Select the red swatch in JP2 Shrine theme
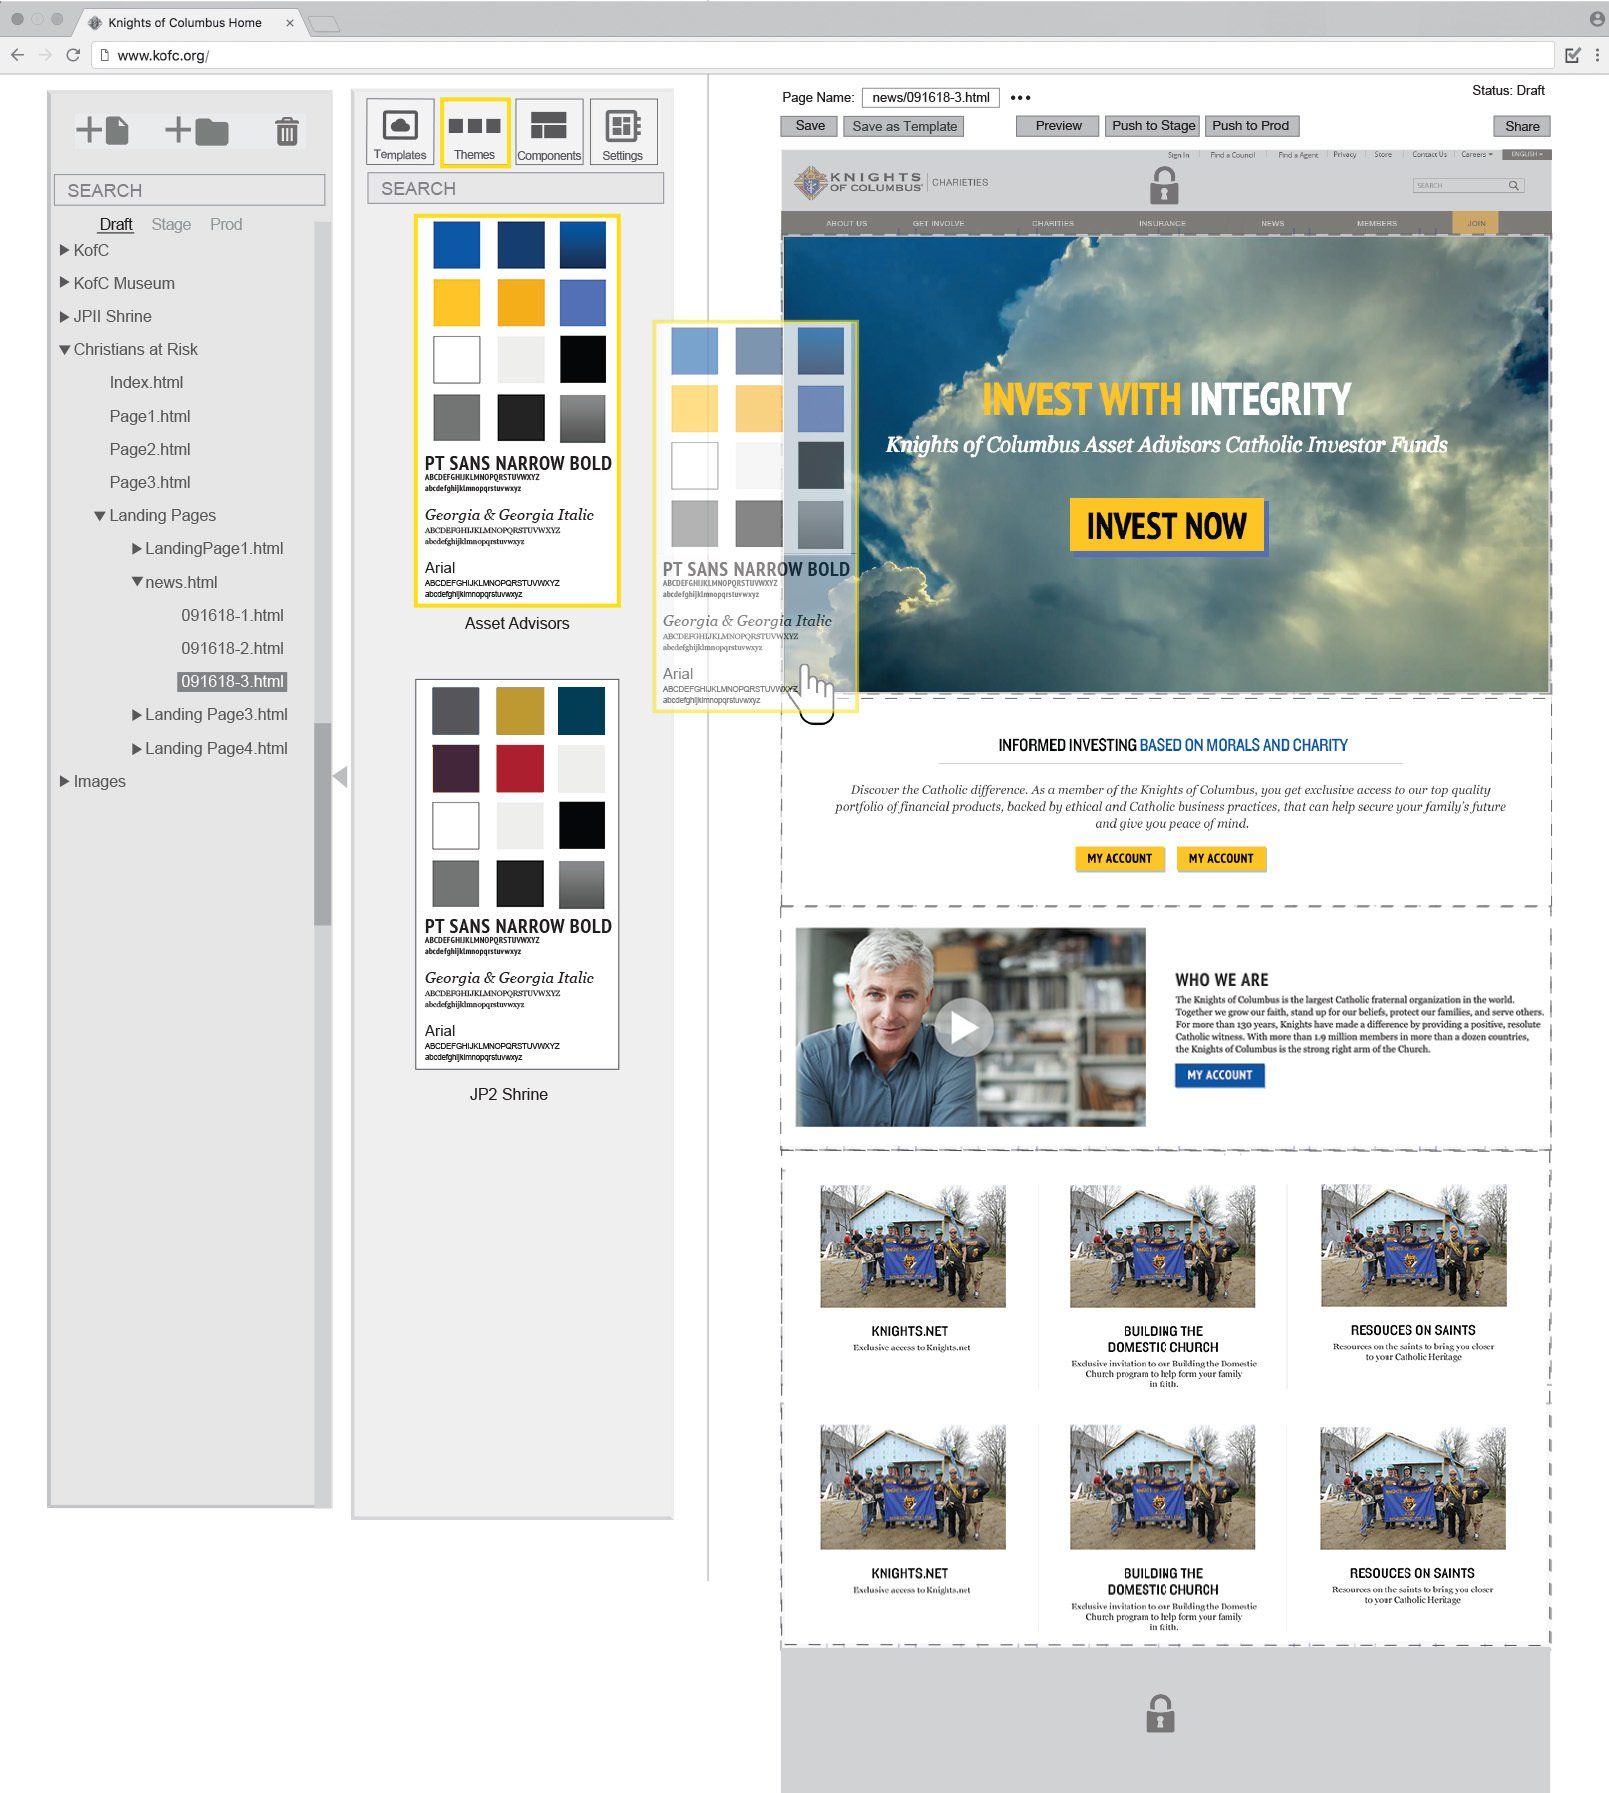The height and width of the screenshot is (1793, 1609). 520,768
